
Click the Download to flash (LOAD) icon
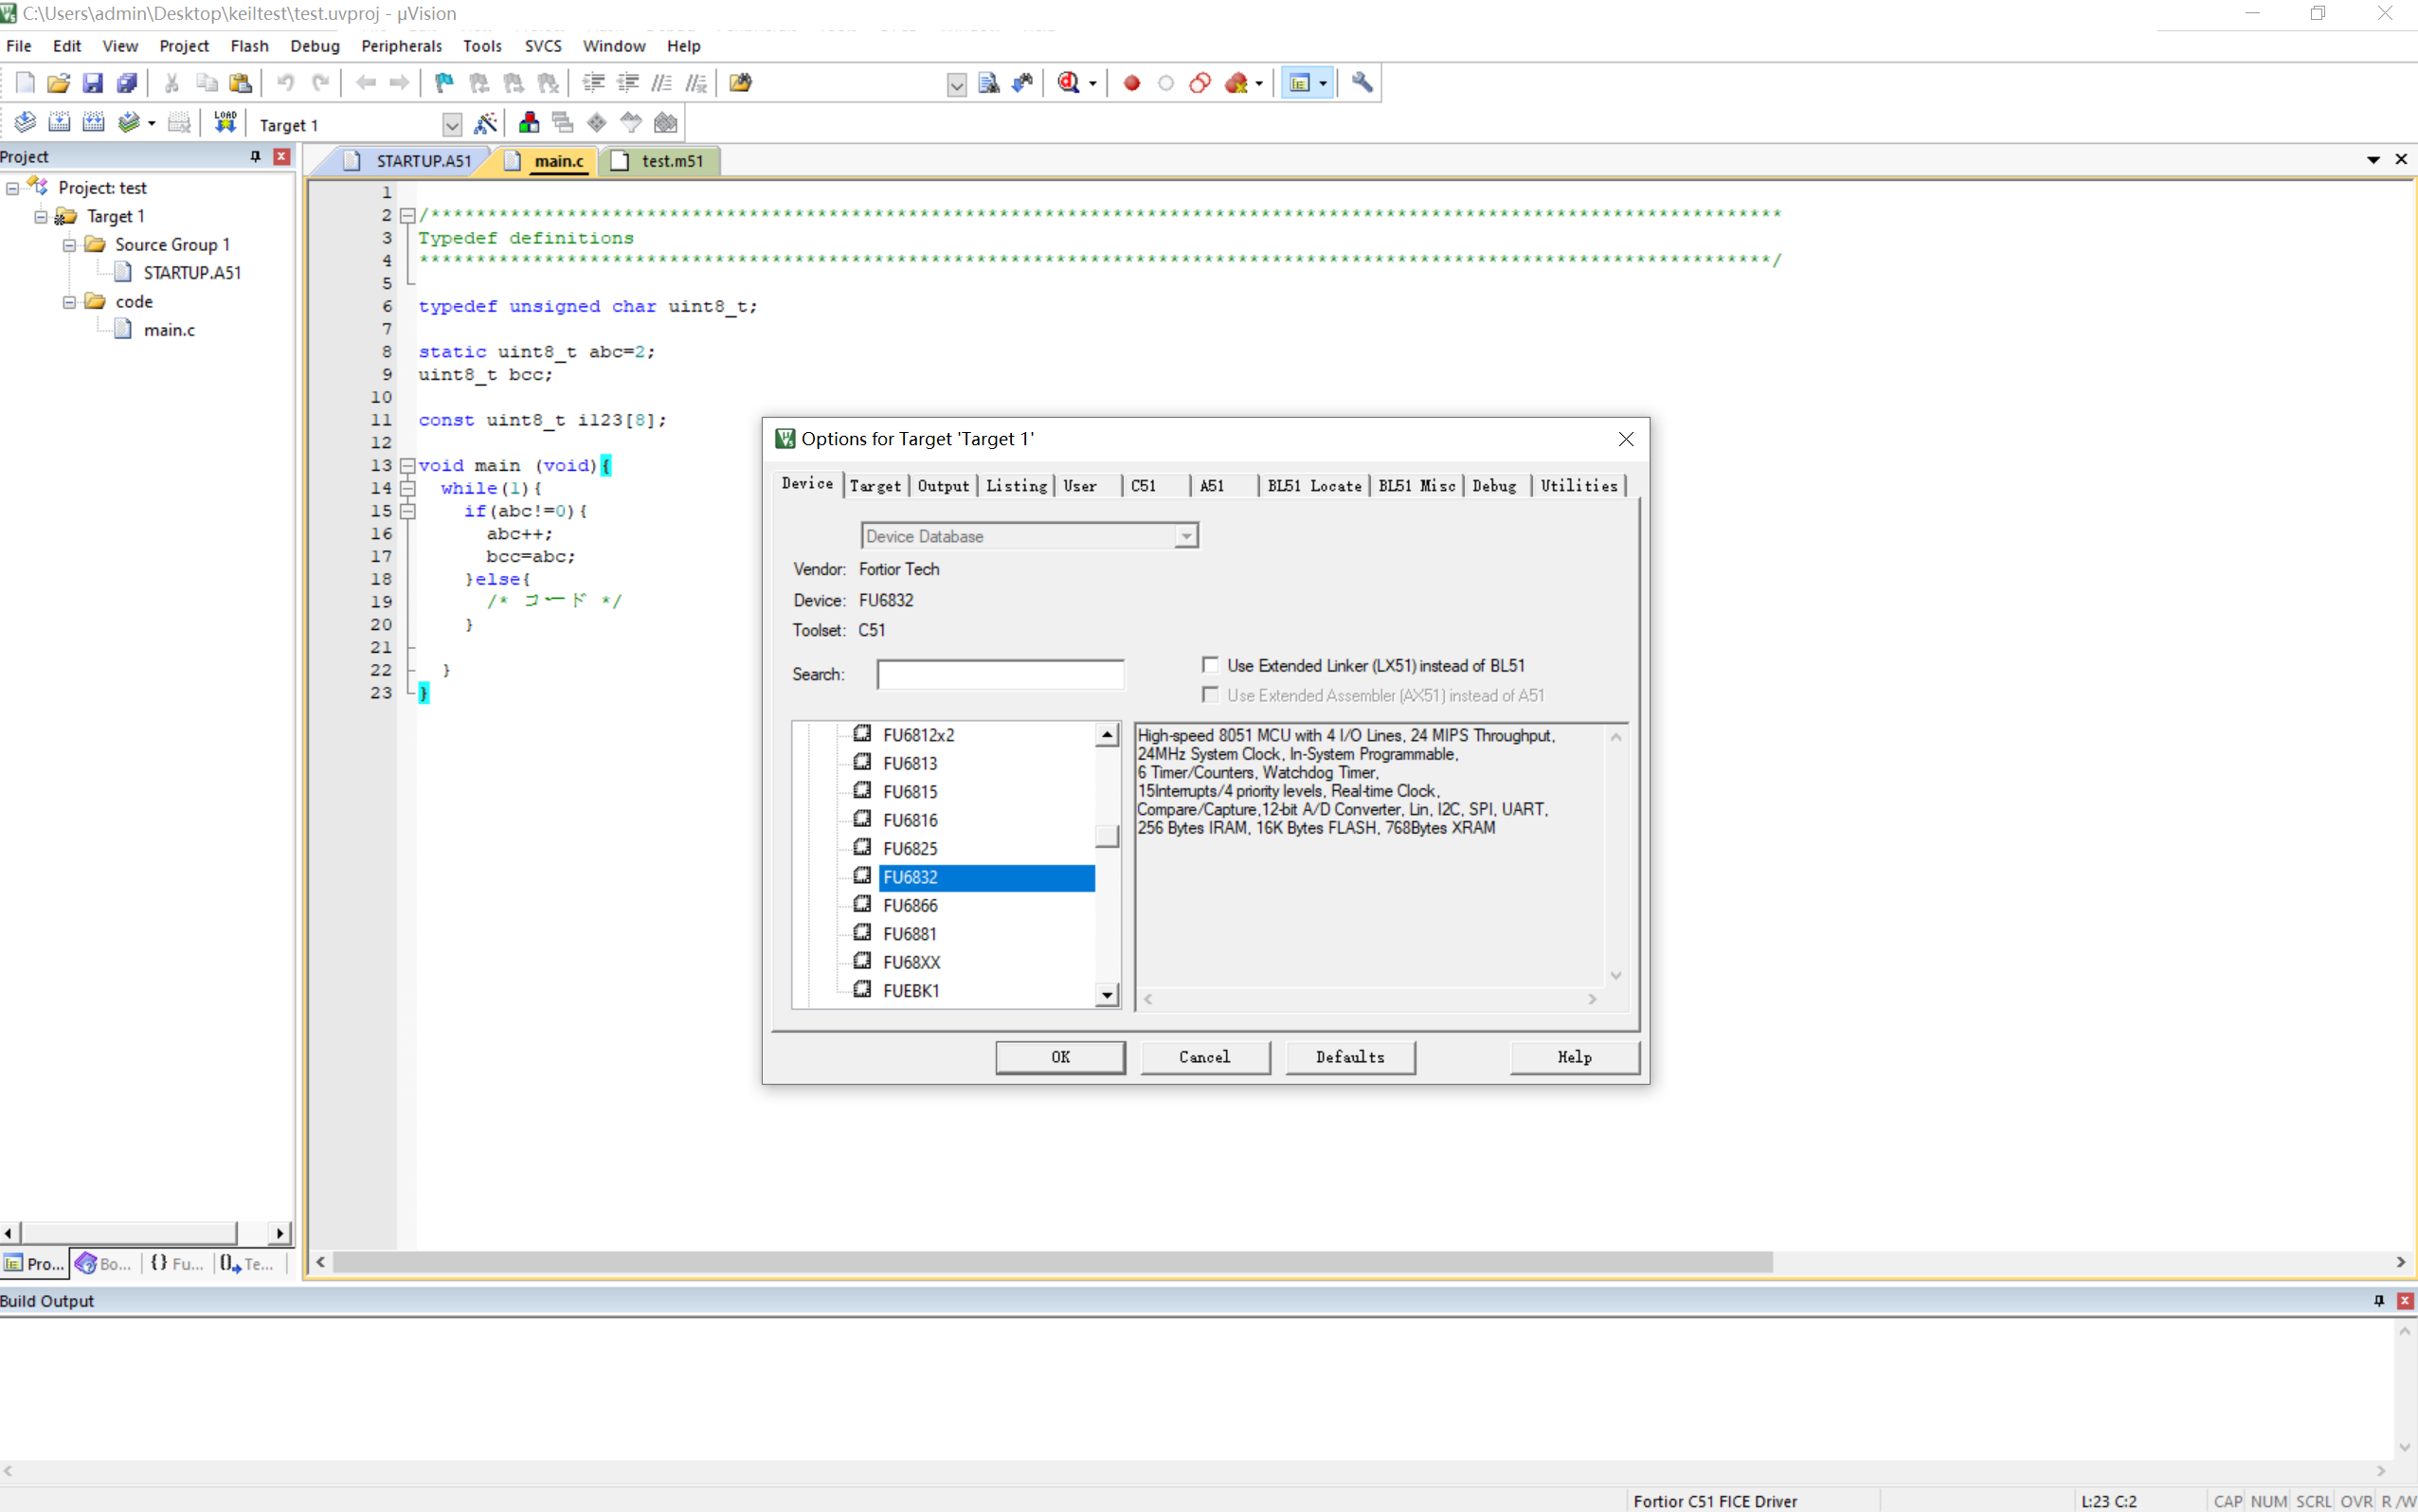coord(225,122)
